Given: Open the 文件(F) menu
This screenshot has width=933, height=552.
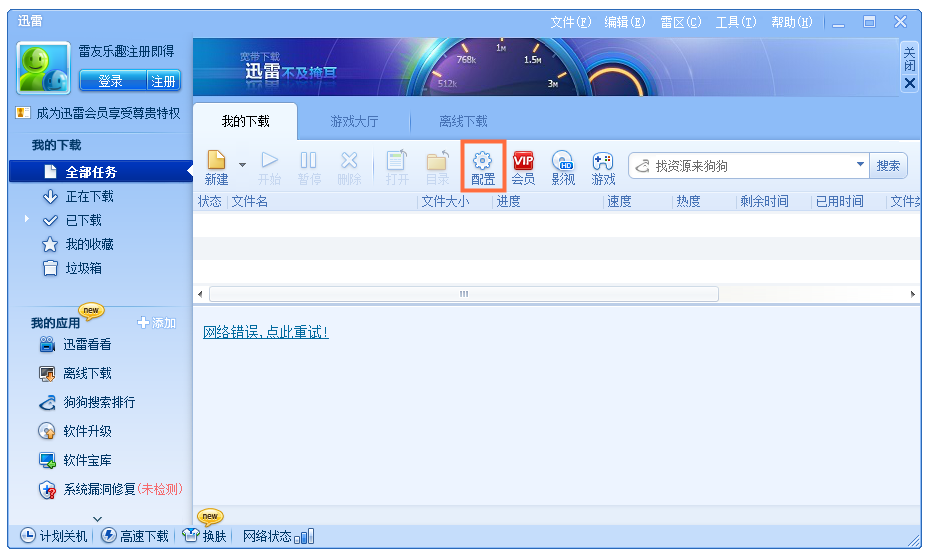Looking at the screenshot, I should (x=571, y=22).
